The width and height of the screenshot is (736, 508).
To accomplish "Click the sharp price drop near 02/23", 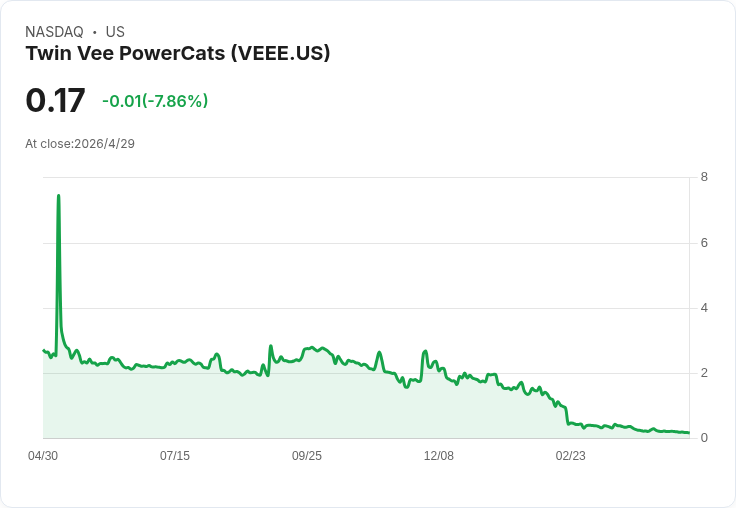I will [567, 415].
